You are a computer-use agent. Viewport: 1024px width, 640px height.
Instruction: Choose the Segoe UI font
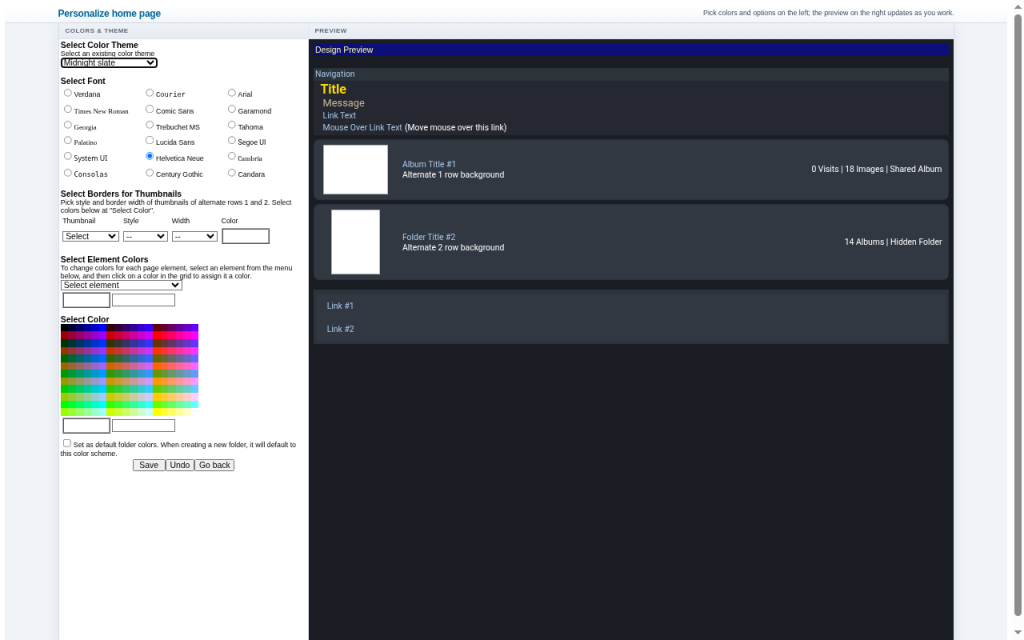232,140
